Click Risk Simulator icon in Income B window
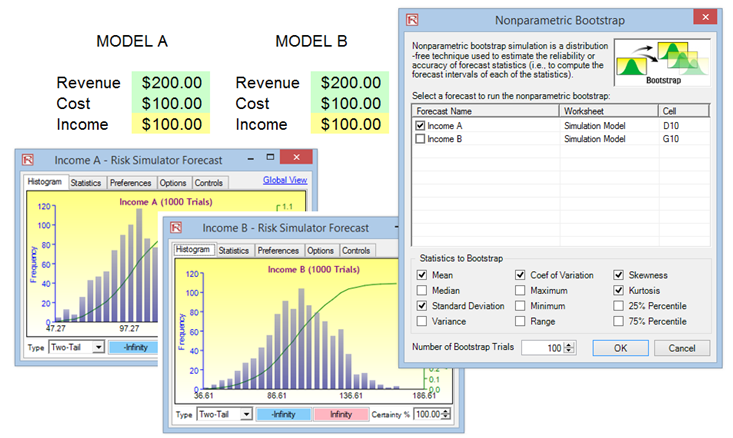This screenshot has height=438, width=733. click(x=176, y=228)
